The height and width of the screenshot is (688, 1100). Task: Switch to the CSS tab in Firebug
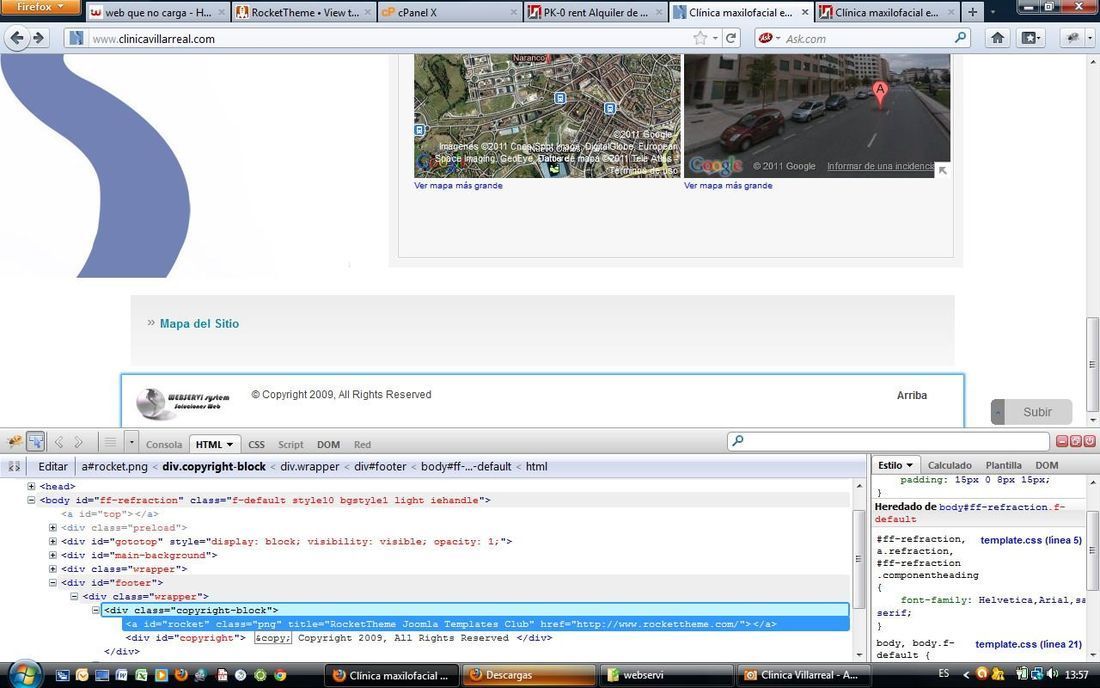coord(257,445)
